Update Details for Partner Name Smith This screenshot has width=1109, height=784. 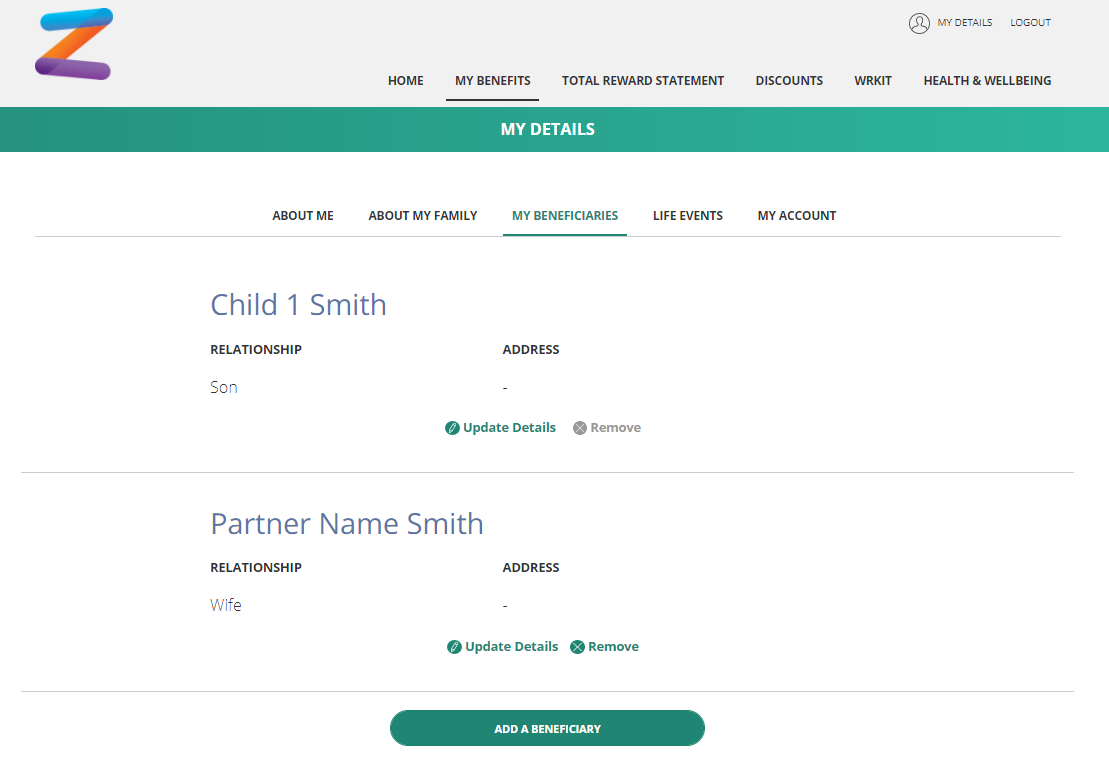tap(503, 647)
